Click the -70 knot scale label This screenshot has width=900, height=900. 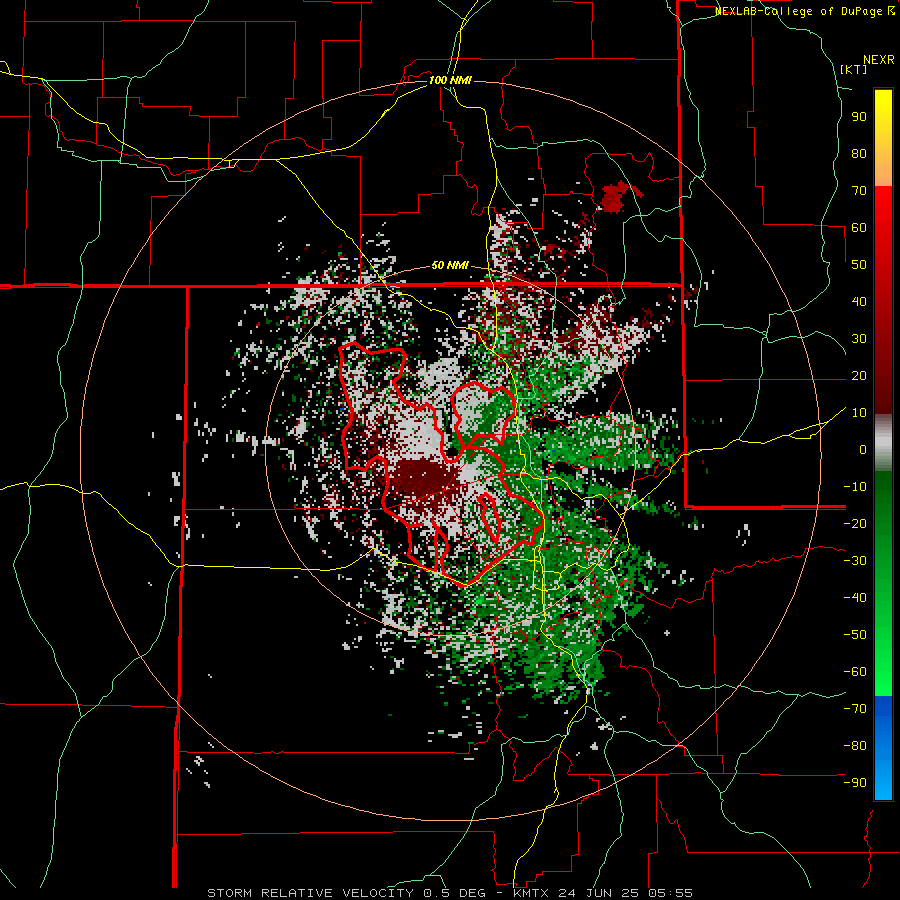855,708
